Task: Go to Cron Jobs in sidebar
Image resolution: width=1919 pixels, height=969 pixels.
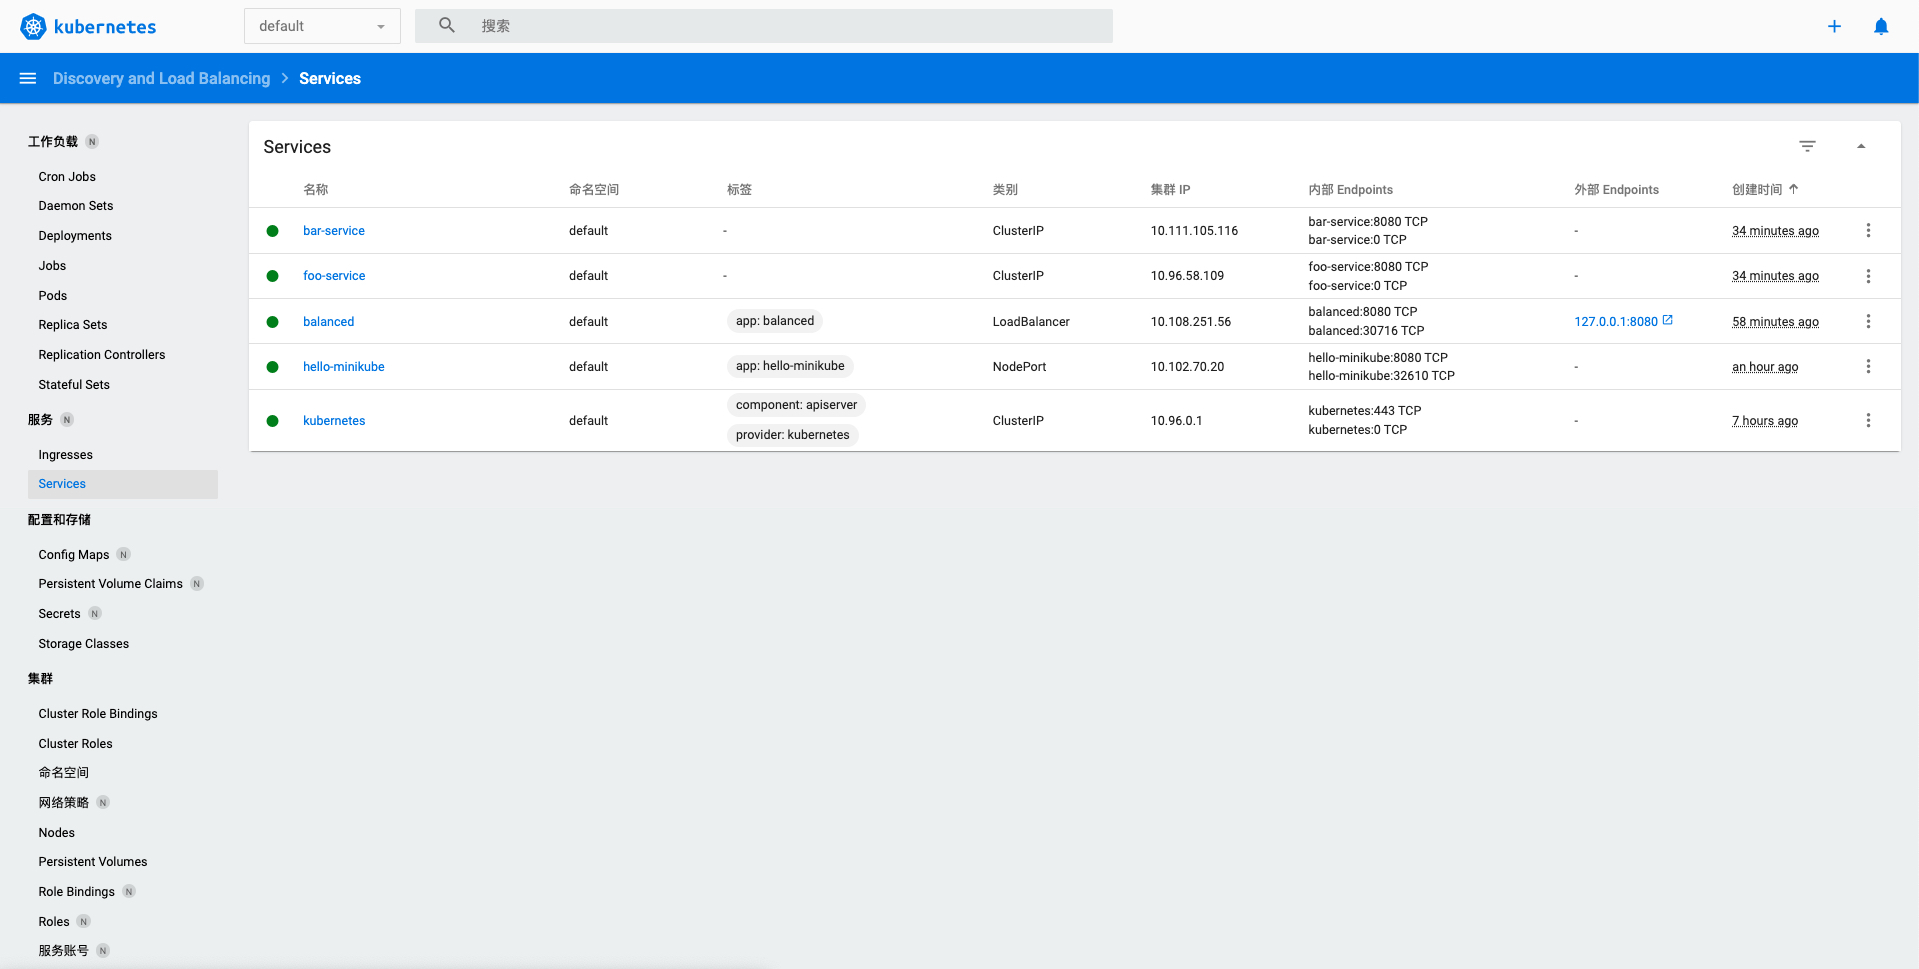Action: coord(67,177)
